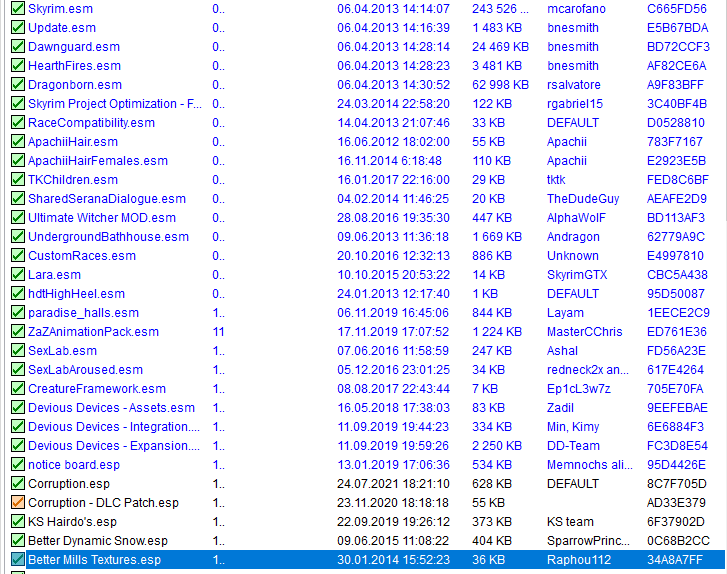Disable the ApachiiHair.esm checkbox
Image resolution: width=727 pixels, height=574 pixels.
pyautogui.click(x=18, y=142)
